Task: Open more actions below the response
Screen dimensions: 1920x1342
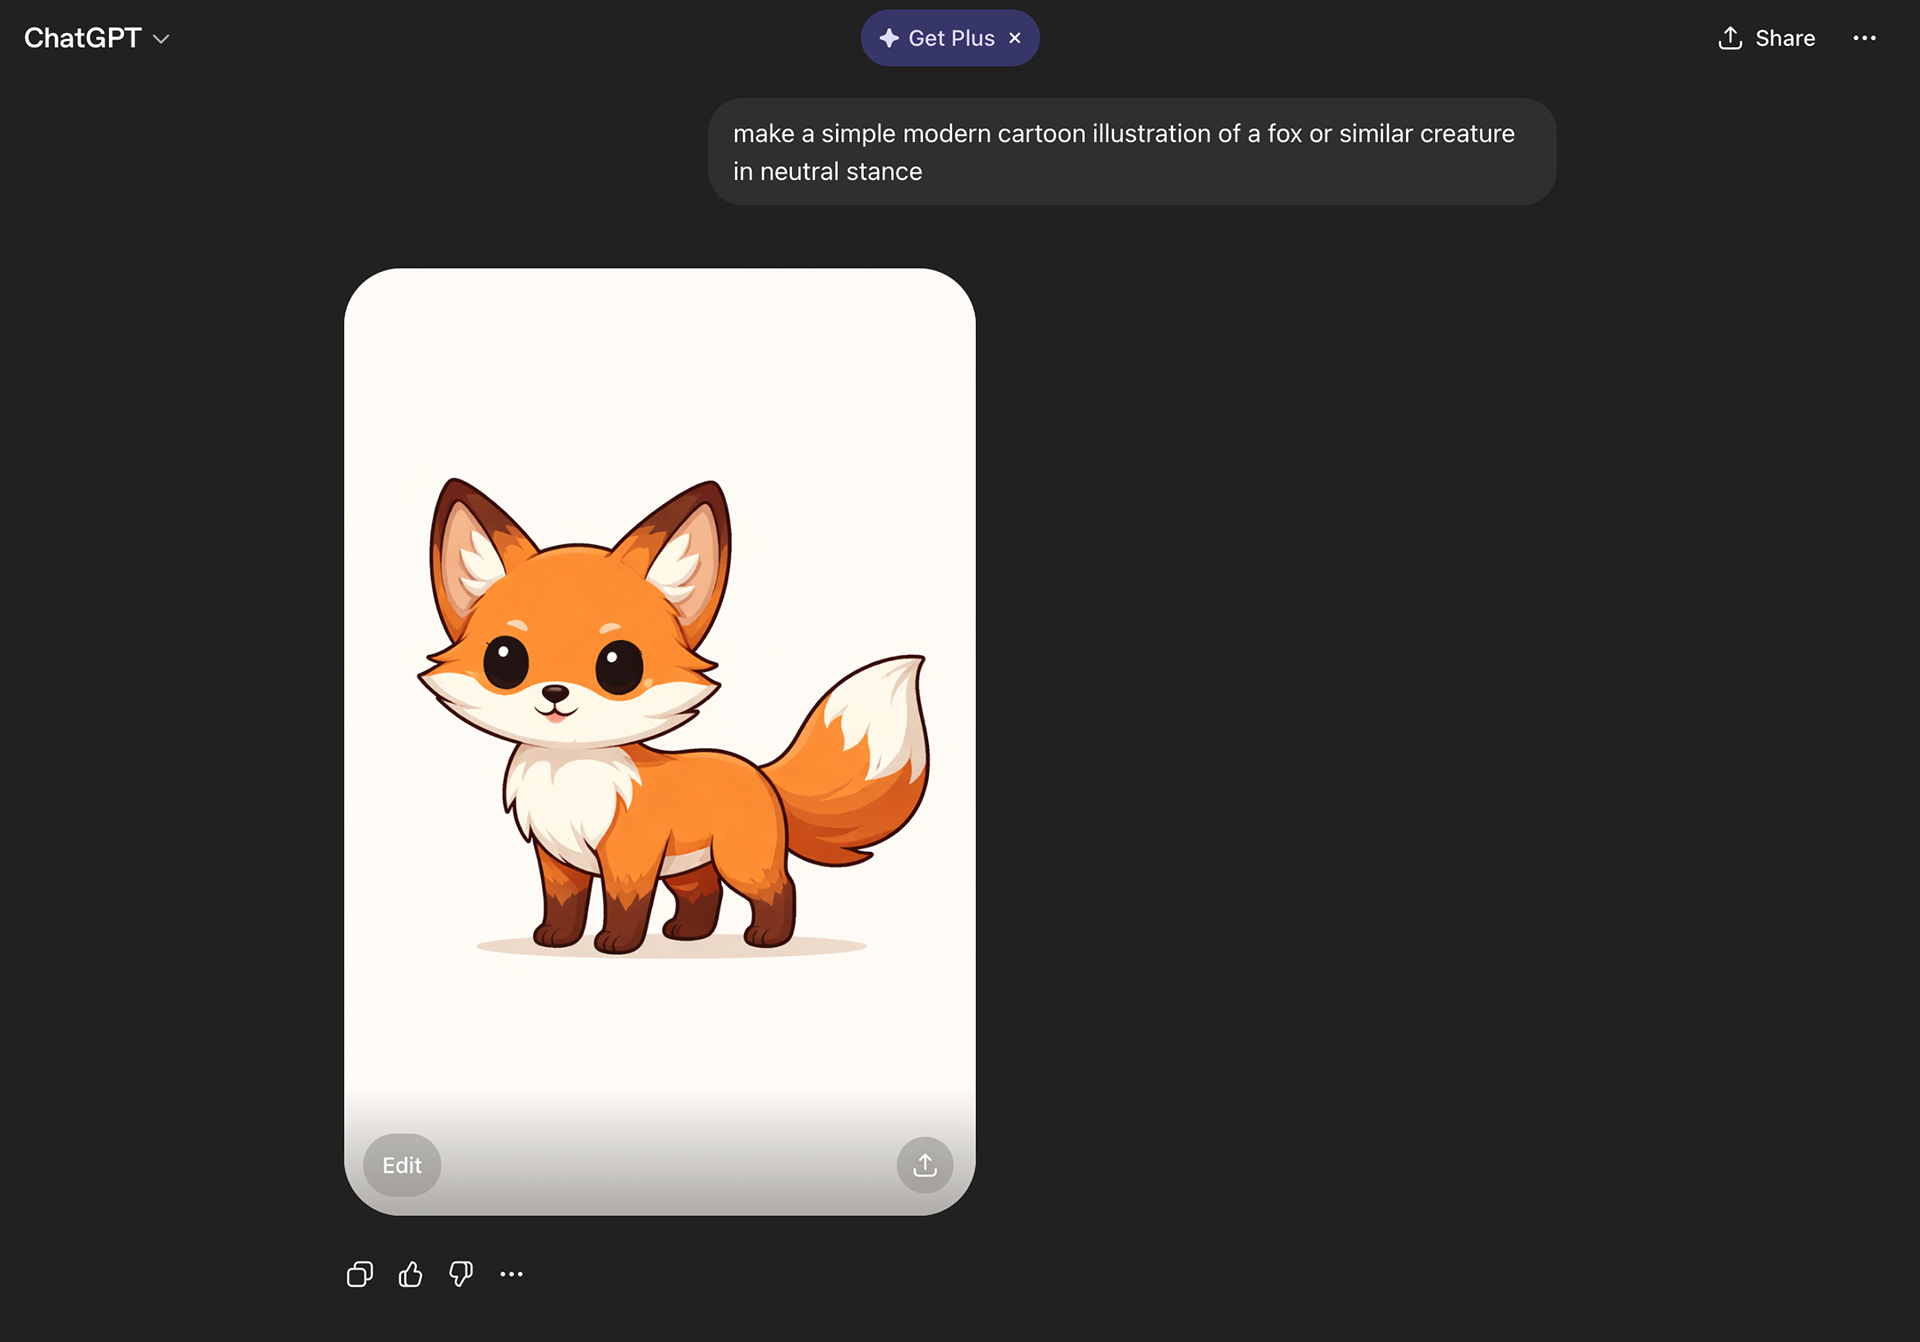Action: click(x=511, y=1274)
